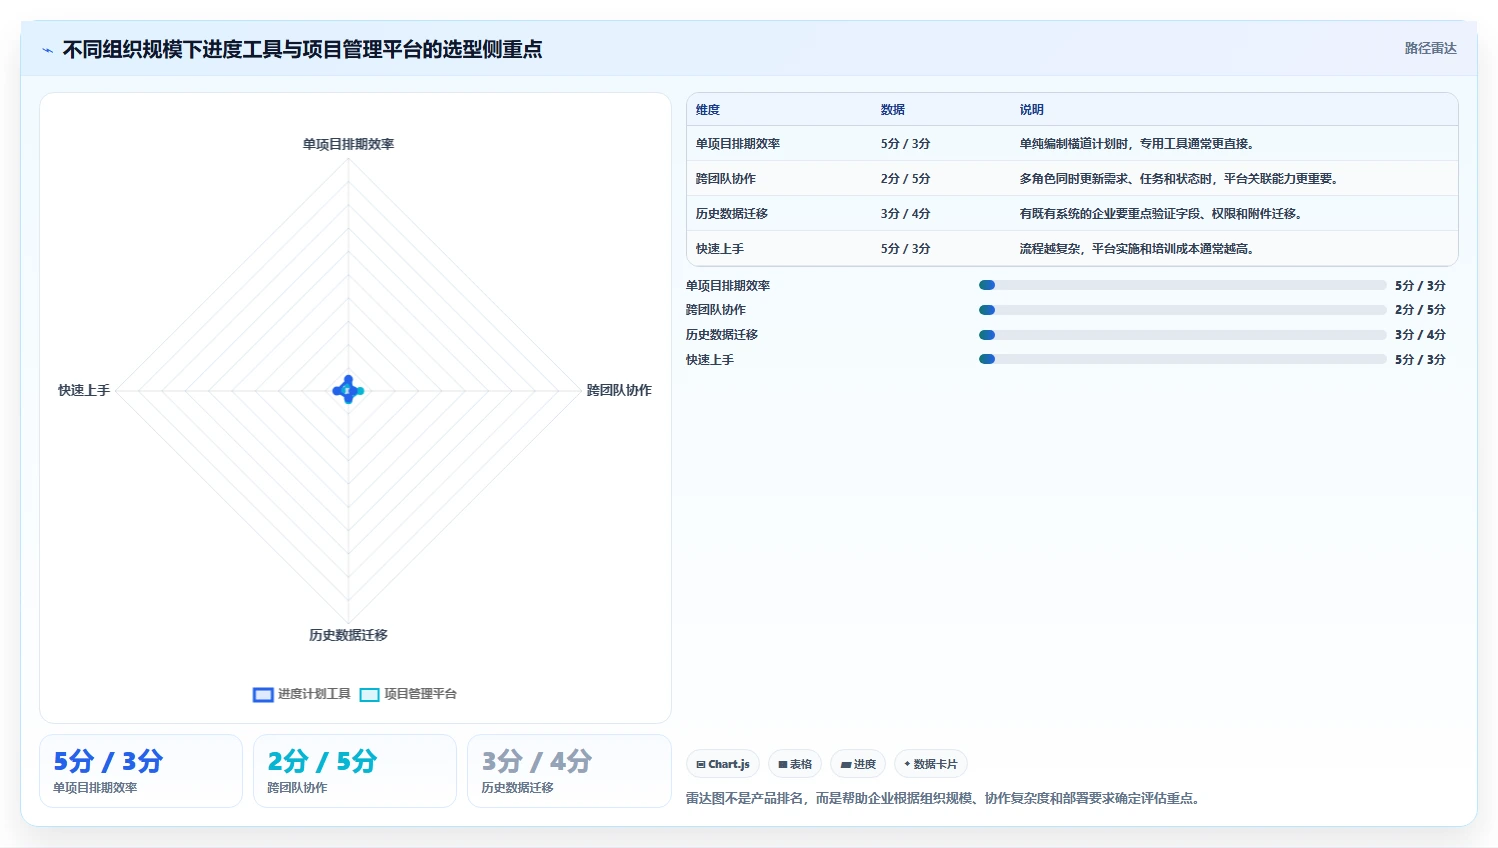Click the 跨团队协作 progress bar
The height and width of the screenshot is (848, 1498).
1183,310
